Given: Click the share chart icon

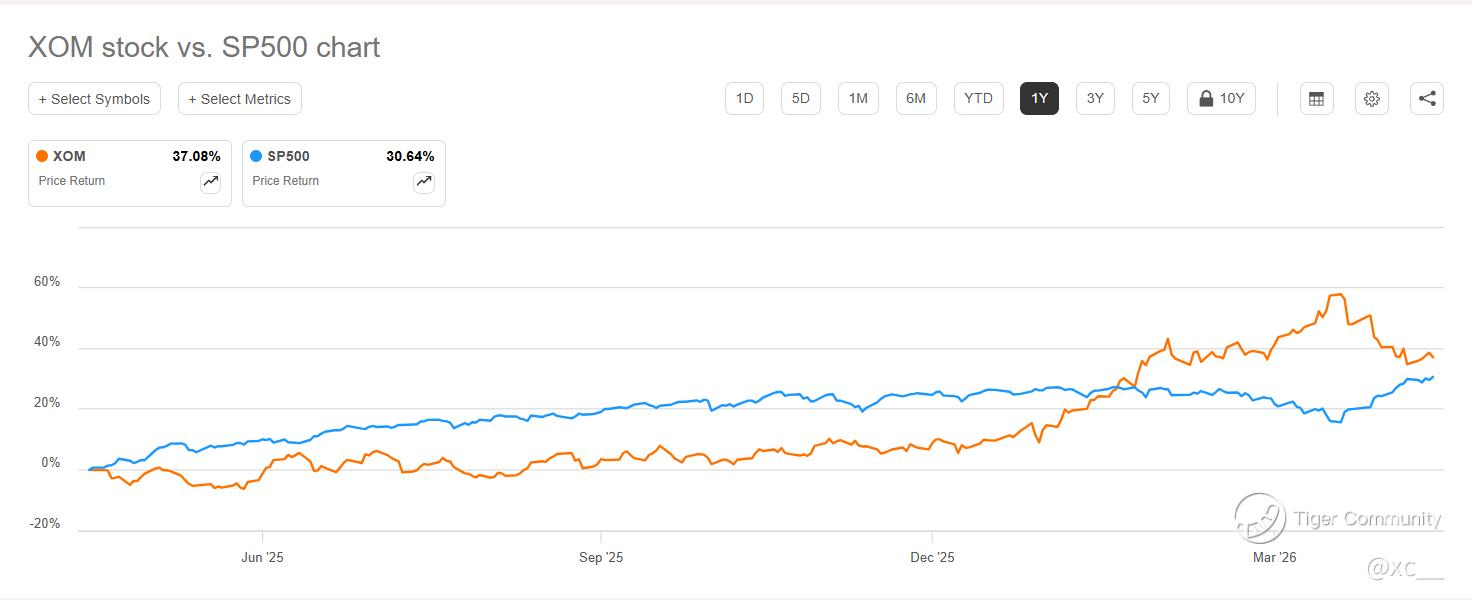Looking at the screenshot, I should click(x=1427, y=98).
